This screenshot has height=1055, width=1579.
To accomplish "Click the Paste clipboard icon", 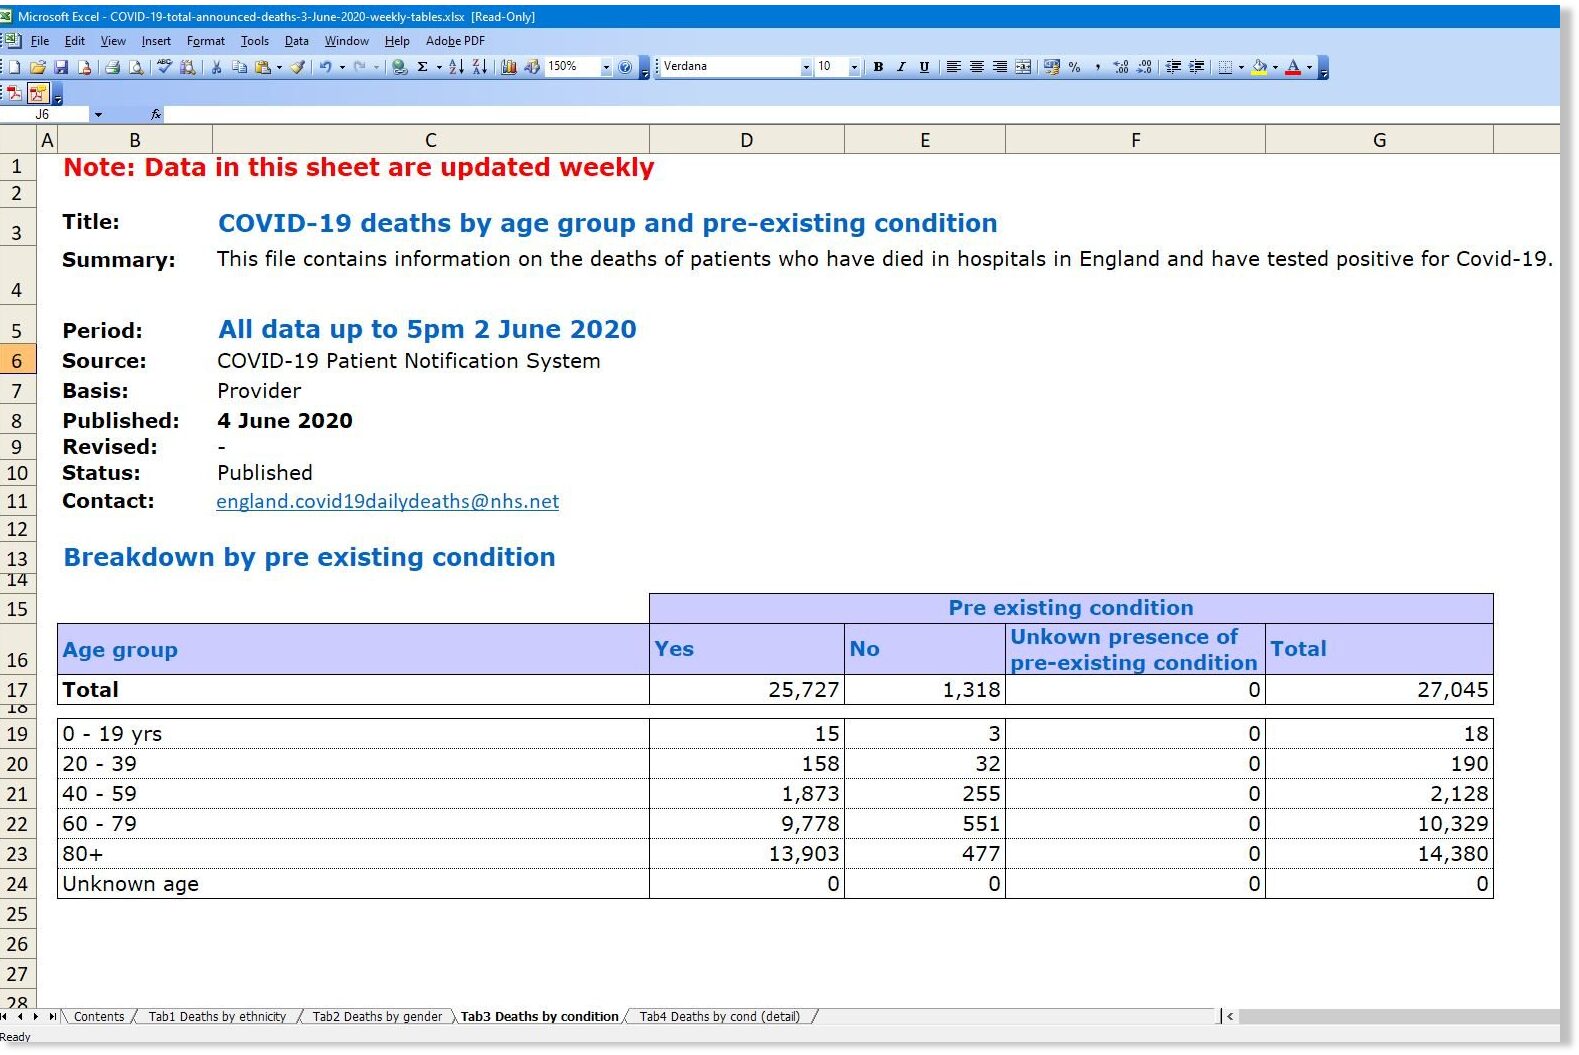I will pos(263,67).
